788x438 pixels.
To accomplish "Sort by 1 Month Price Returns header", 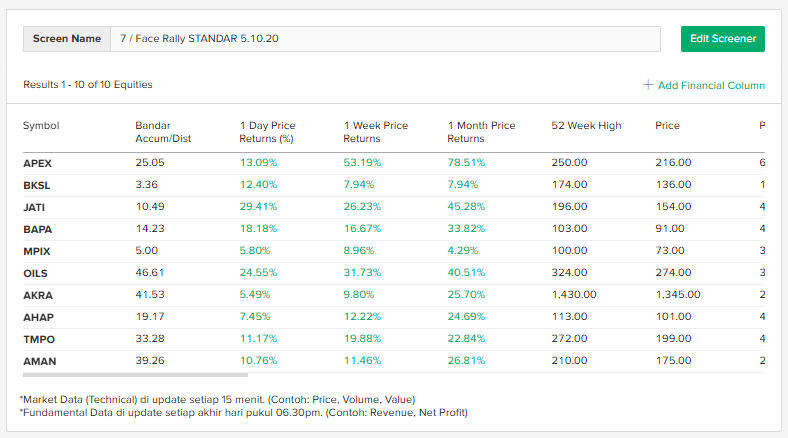I will [481, 132].
